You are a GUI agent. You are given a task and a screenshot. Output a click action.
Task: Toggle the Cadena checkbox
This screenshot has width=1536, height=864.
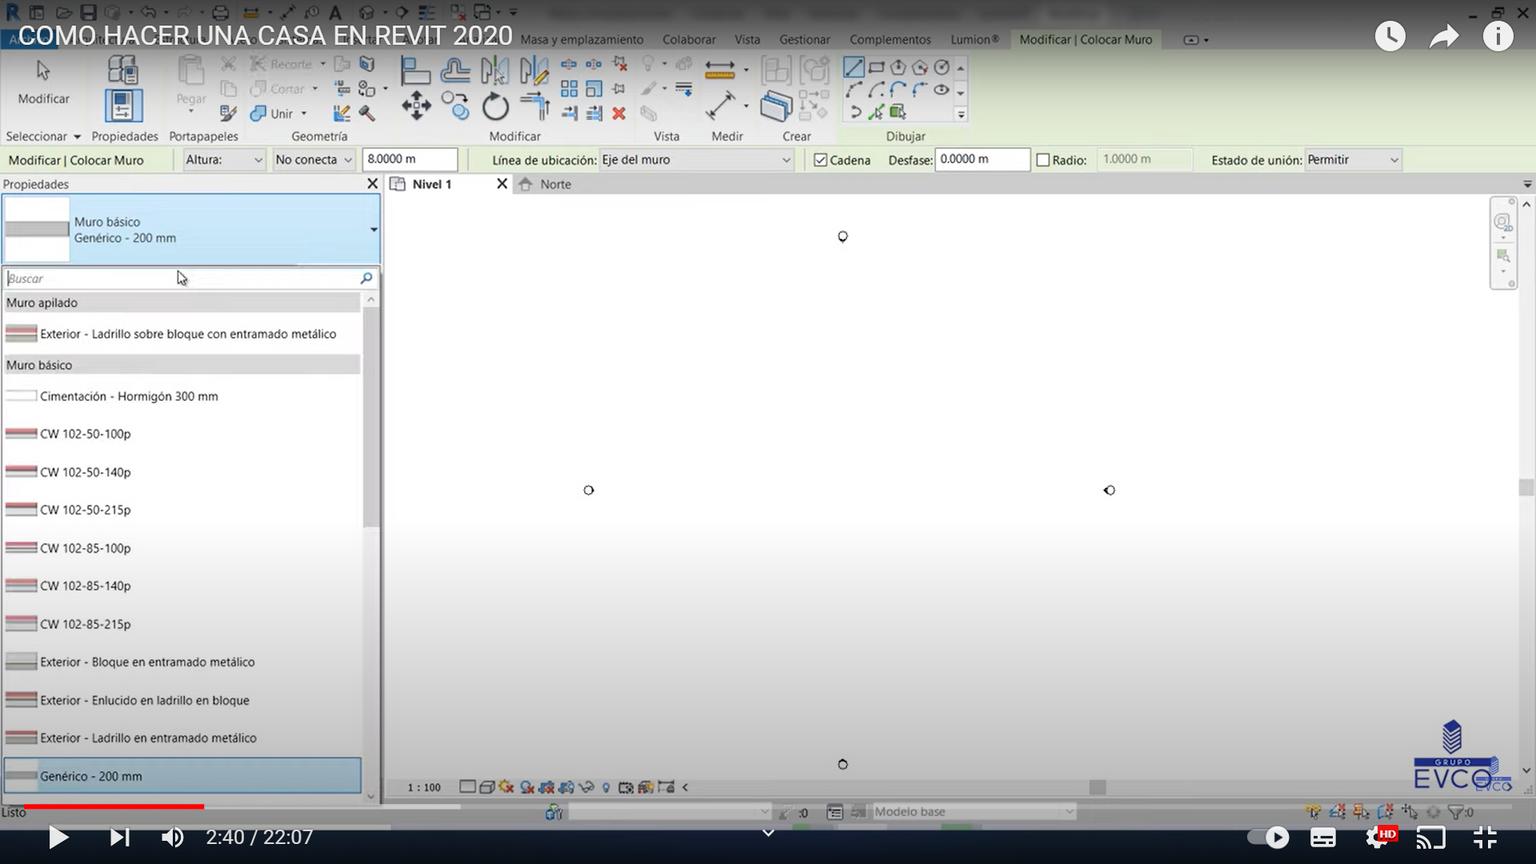pos(820,160)
